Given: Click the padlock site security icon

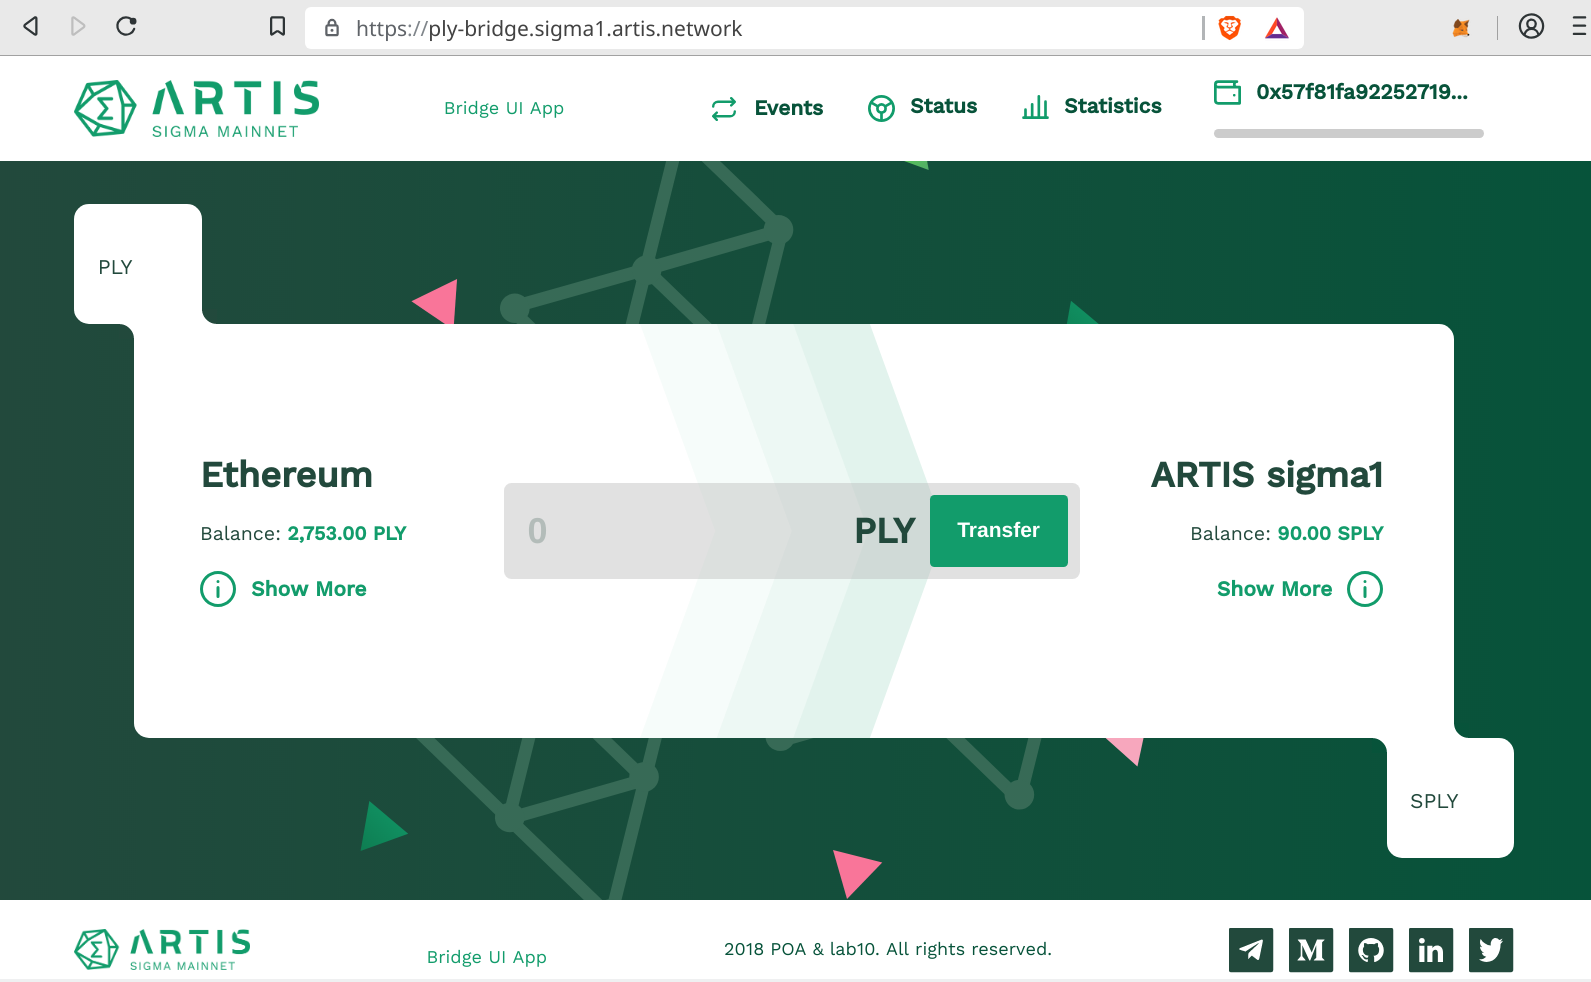Looking at the screenshot, I should (x=332, y=28).
